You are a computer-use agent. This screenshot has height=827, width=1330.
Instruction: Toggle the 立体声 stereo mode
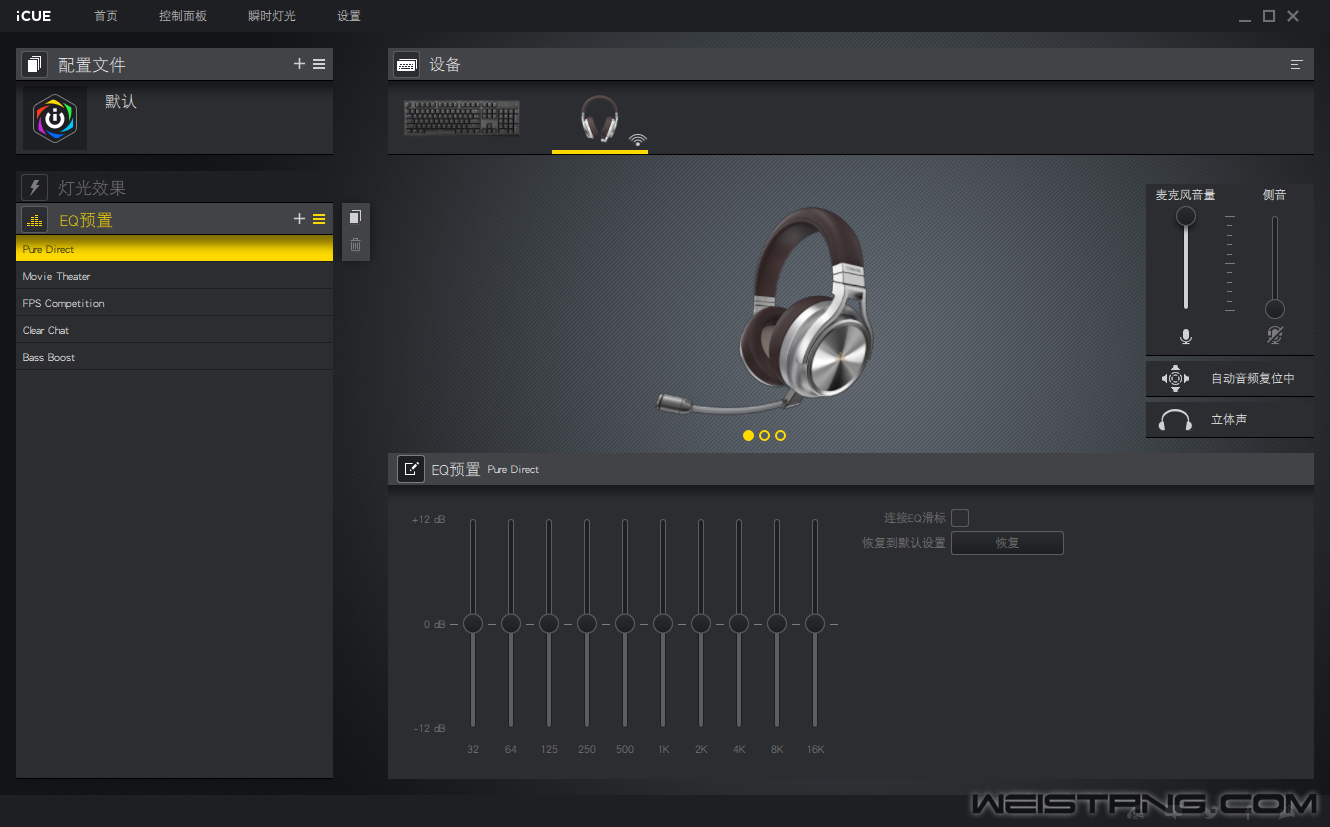[x=1230, y=419]
